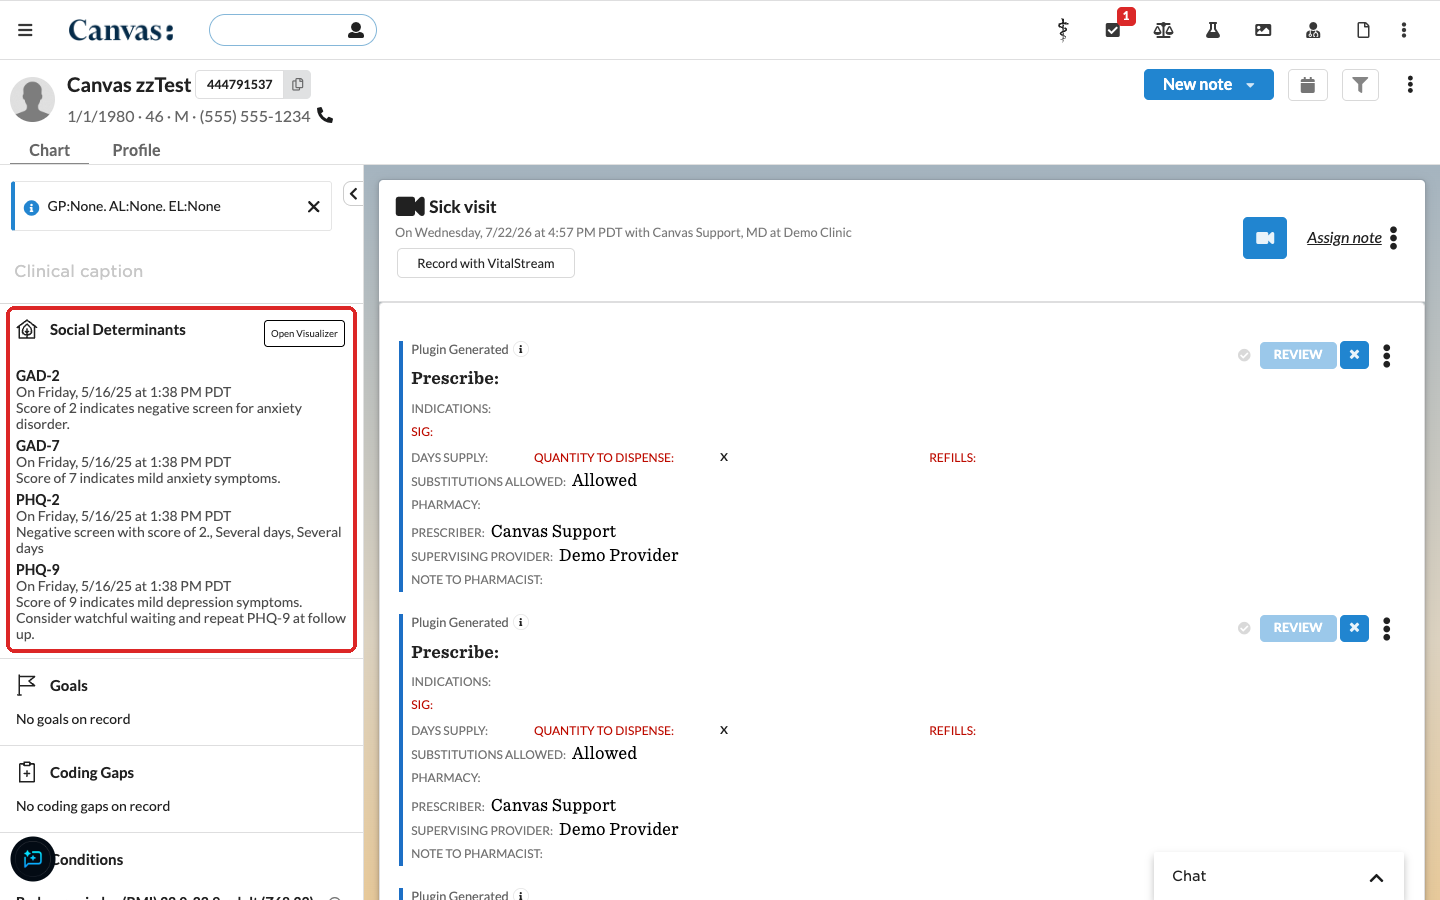This screenshot has height=900, width=1440.
Task: Click the patient search field
Action: point(292,30)
